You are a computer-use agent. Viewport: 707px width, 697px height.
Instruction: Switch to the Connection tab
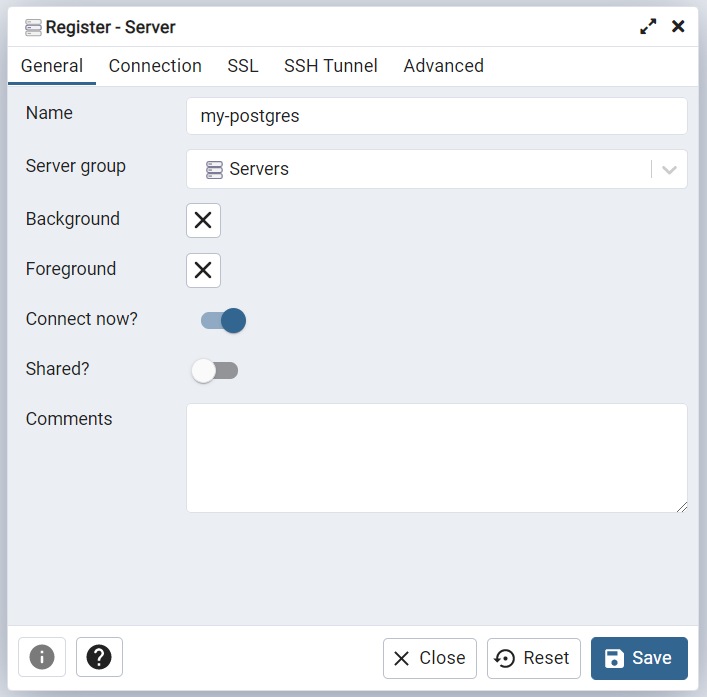click(155, 66)
